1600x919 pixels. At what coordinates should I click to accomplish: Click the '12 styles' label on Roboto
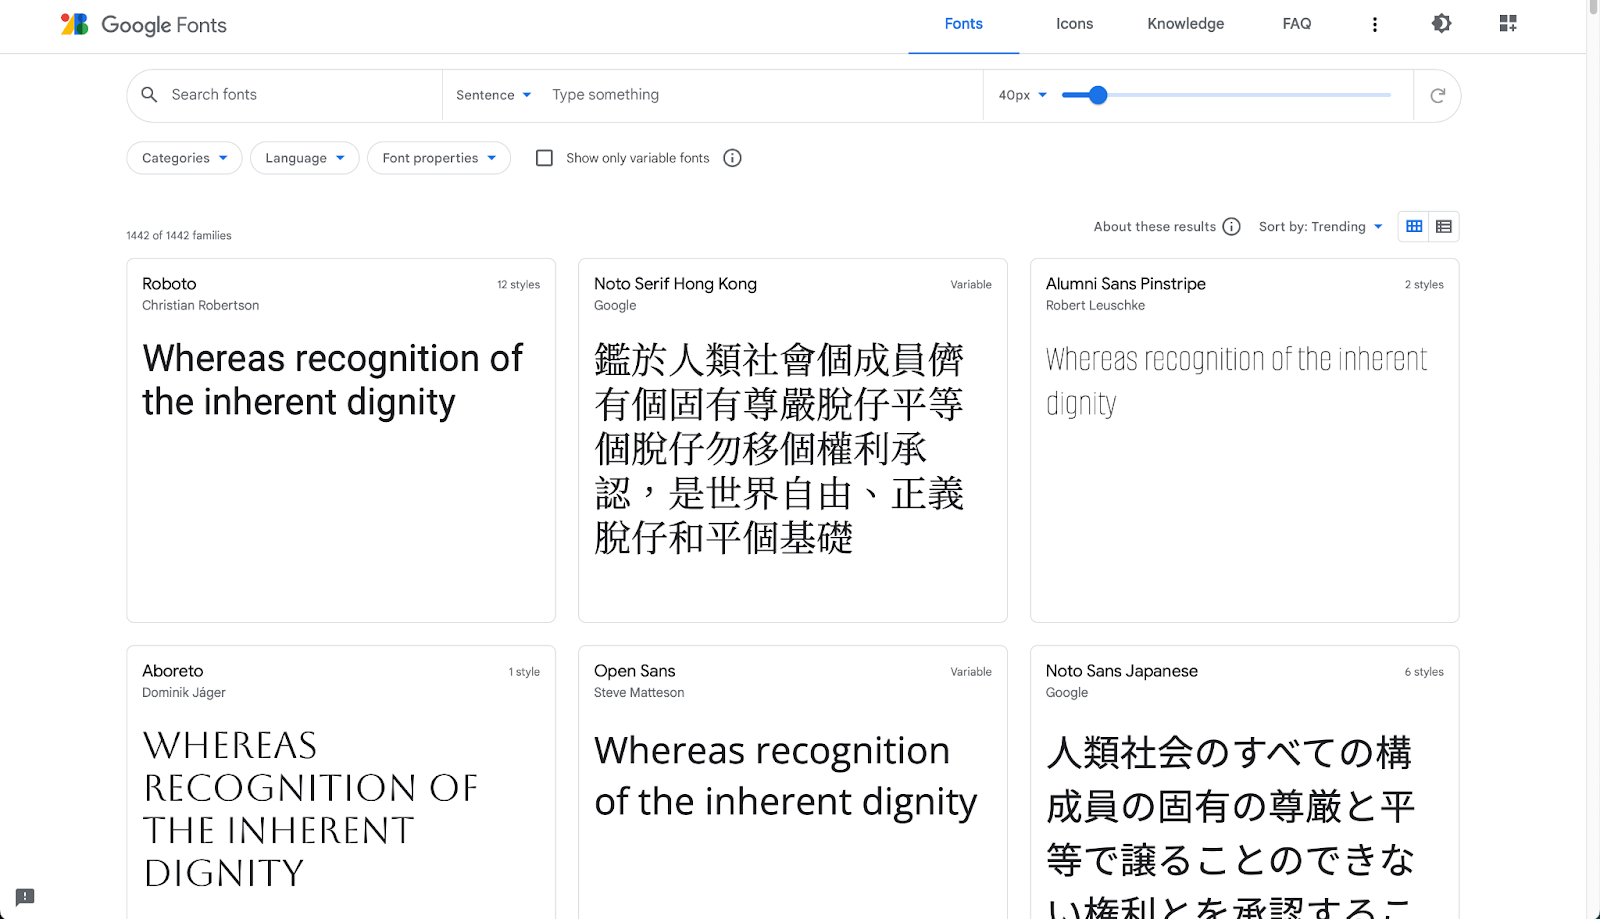[518, 285]
